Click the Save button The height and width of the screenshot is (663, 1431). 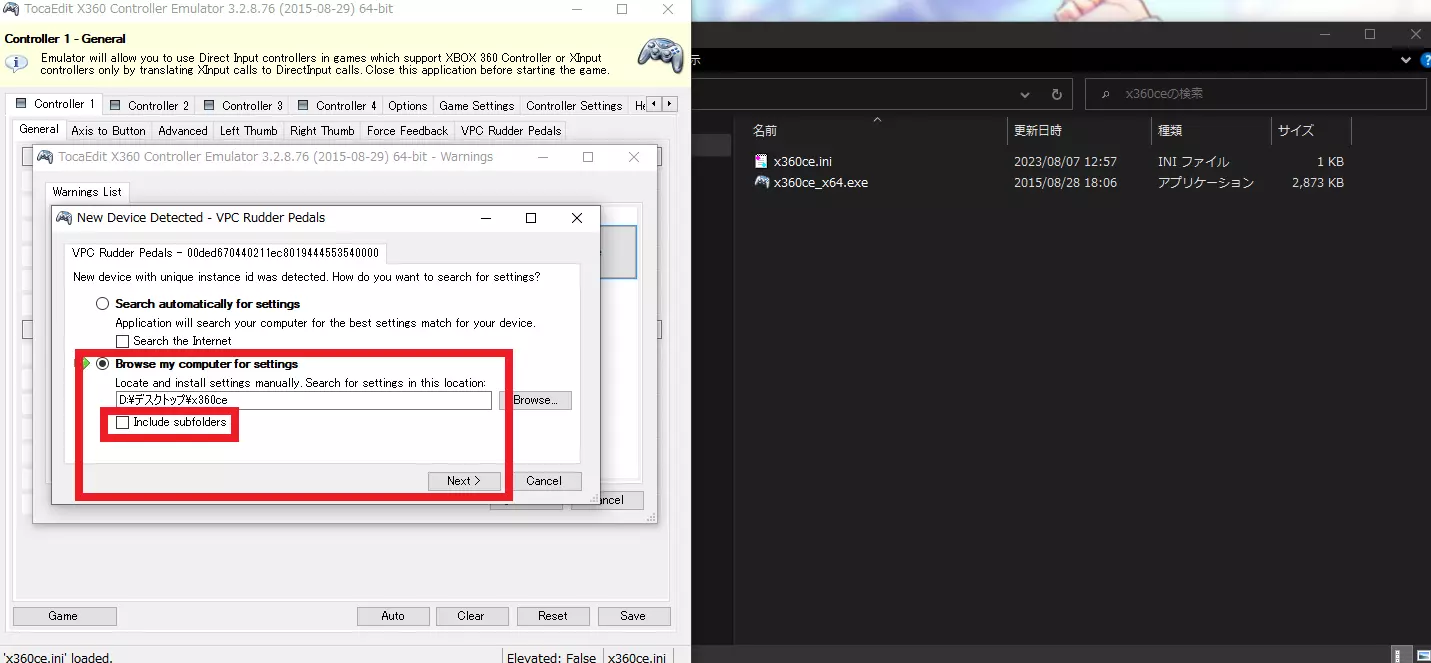(x=633, y=616)
